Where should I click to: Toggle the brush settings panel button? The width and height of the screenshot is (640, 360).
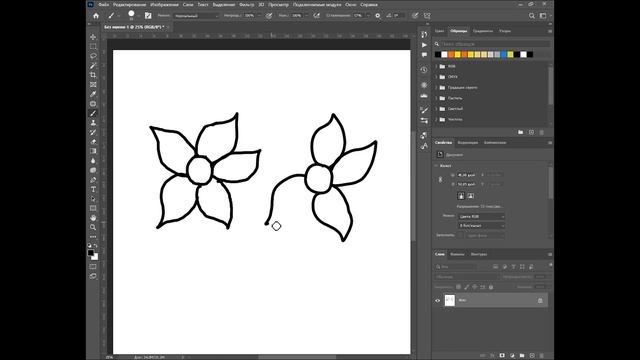click(148, 16)
